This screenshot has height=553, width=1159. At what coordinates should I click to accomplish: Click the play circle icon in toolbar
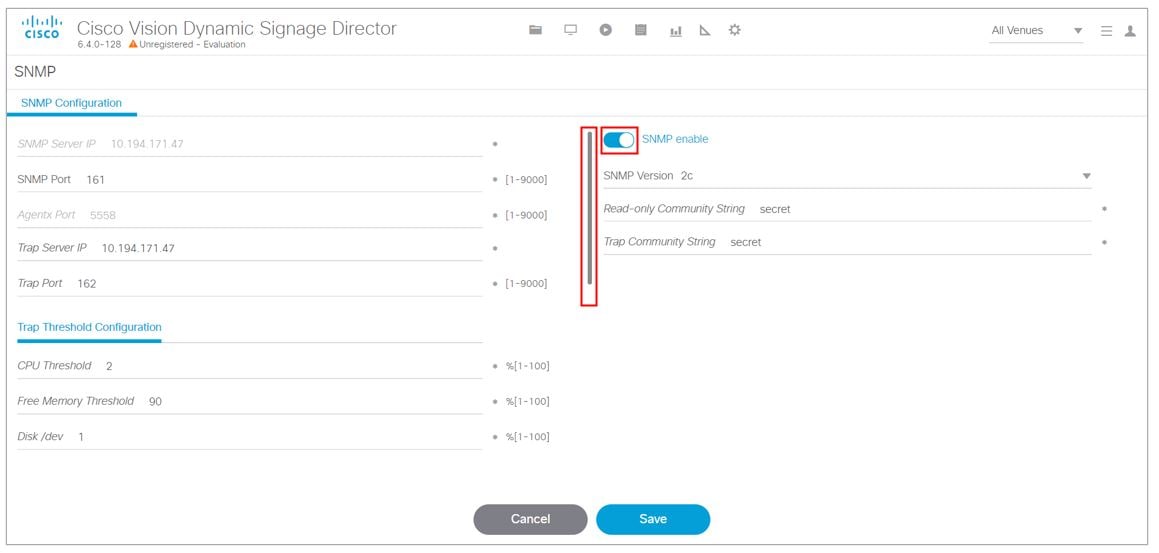point(605,30)
